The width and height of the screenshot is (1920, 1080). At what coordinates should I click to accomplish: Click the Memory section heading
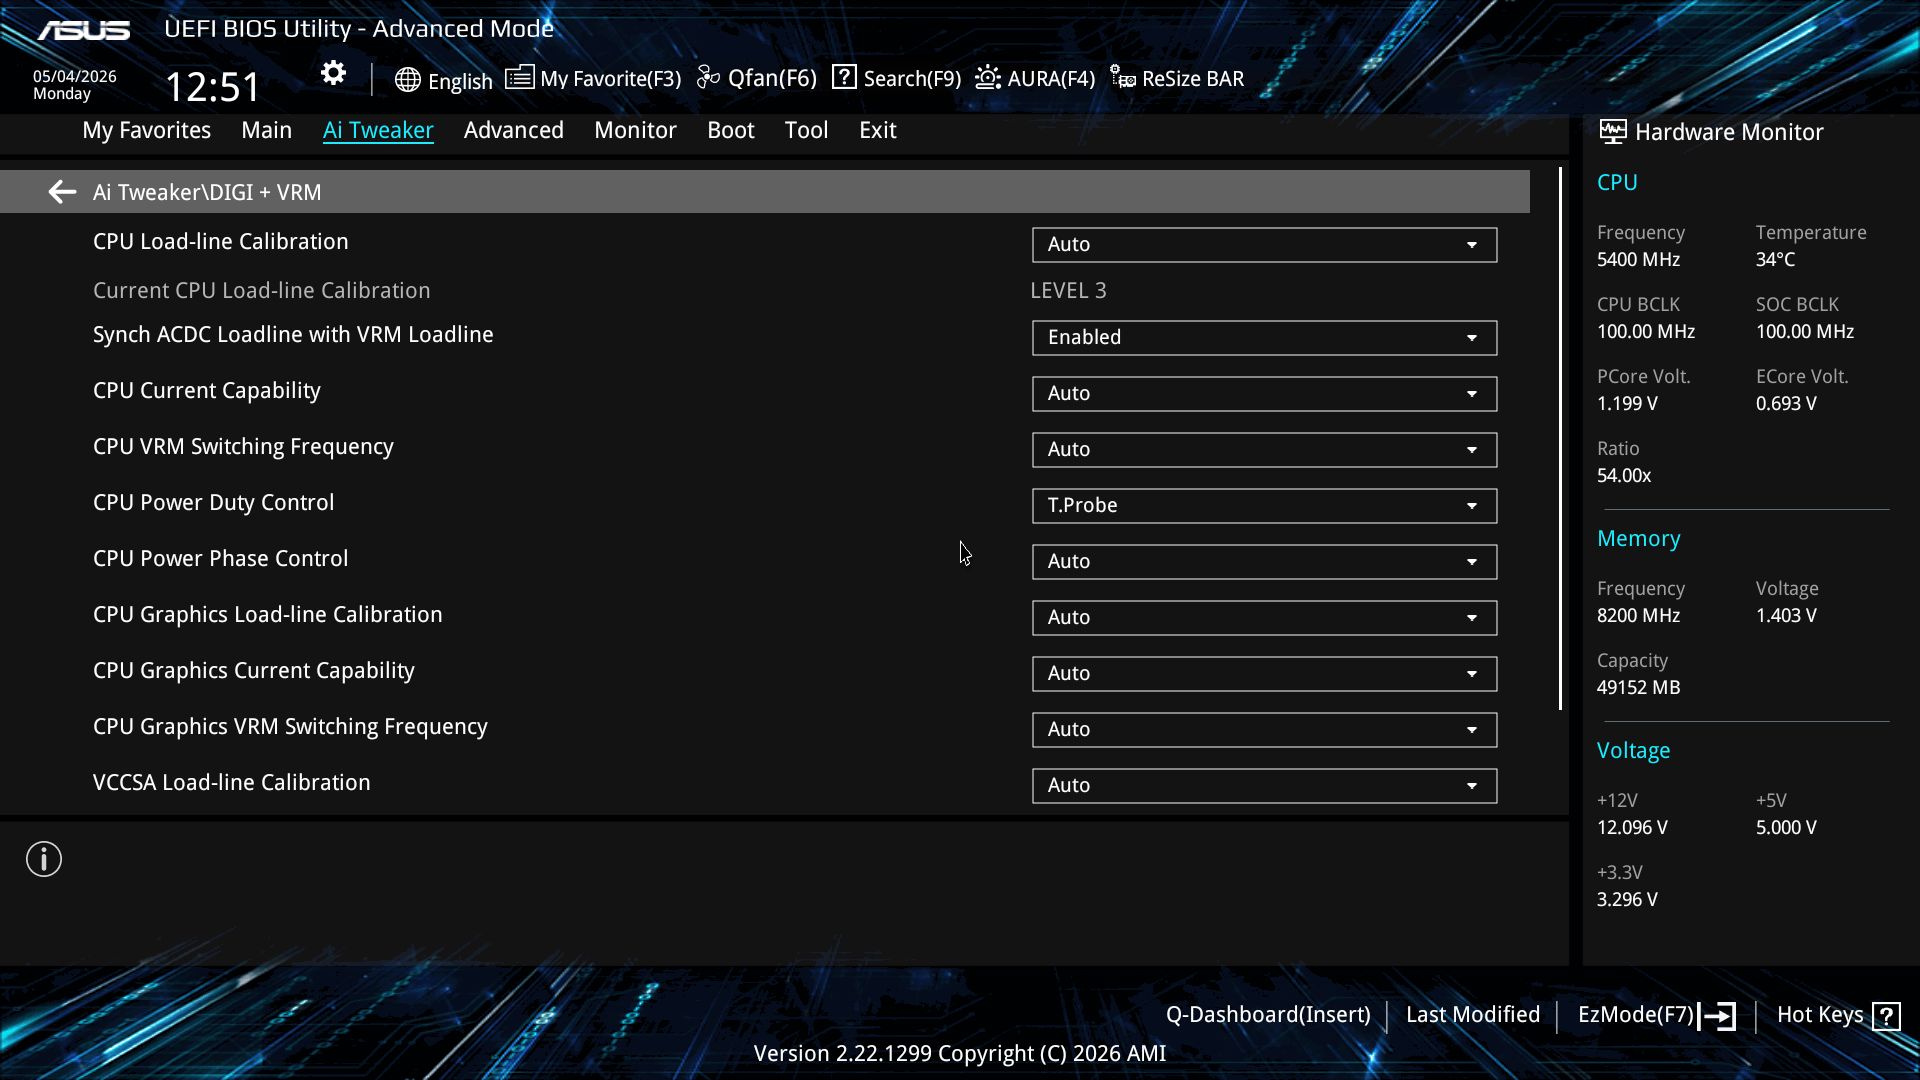pos(1638,539)
